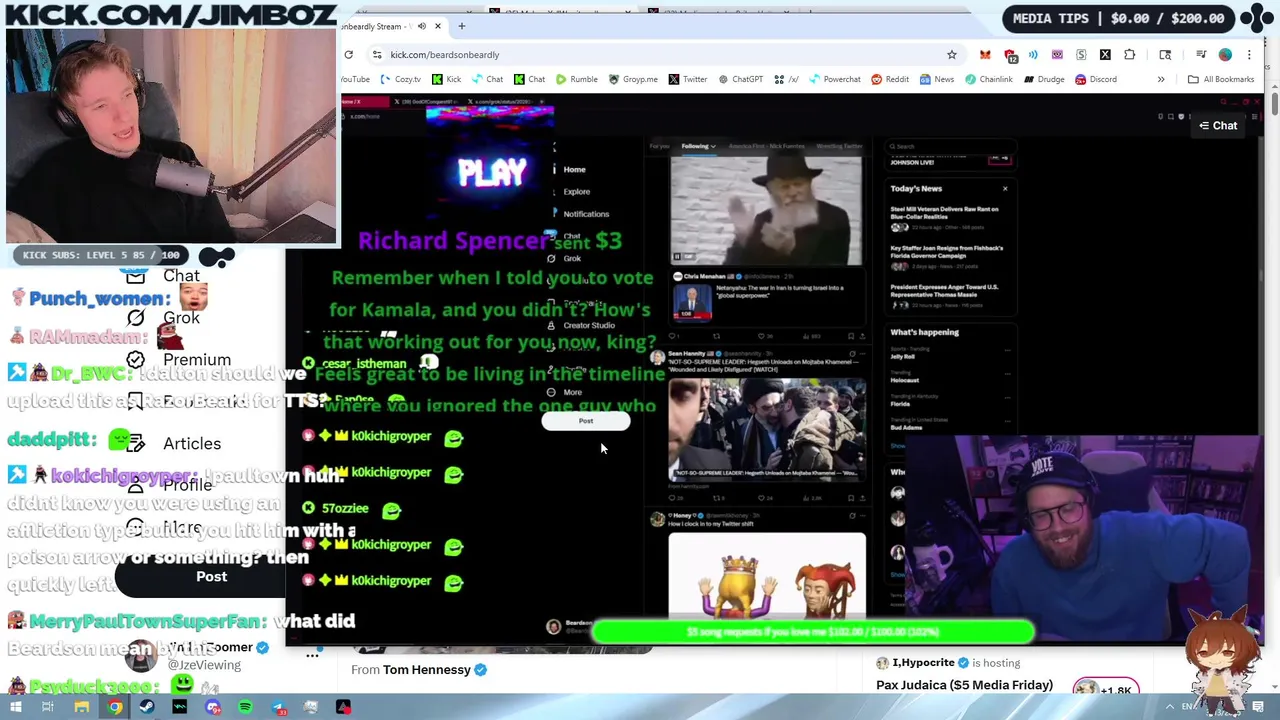The height and width of the screenshot is (720, 1280).
Task: Open the Chrome extensions puzzle icon
Action: click(1130, 54)
